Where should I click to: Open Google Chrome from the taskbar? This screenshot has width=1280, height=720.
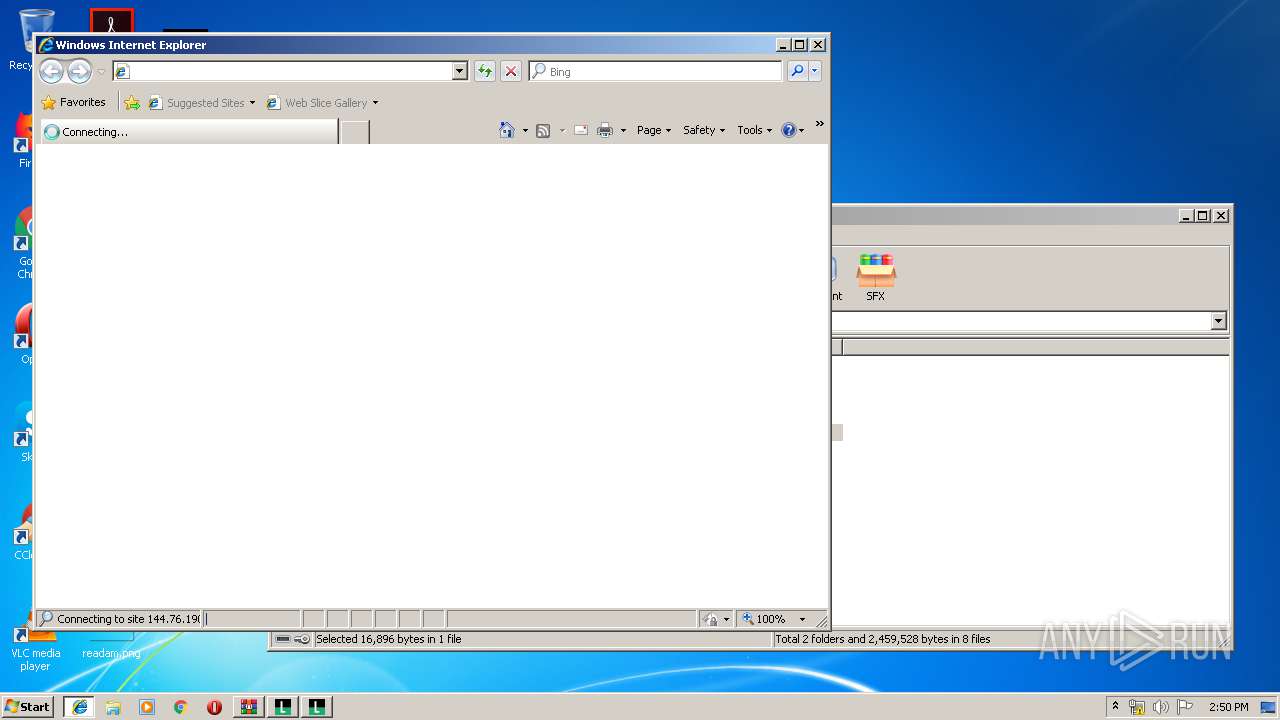point(180,707)
